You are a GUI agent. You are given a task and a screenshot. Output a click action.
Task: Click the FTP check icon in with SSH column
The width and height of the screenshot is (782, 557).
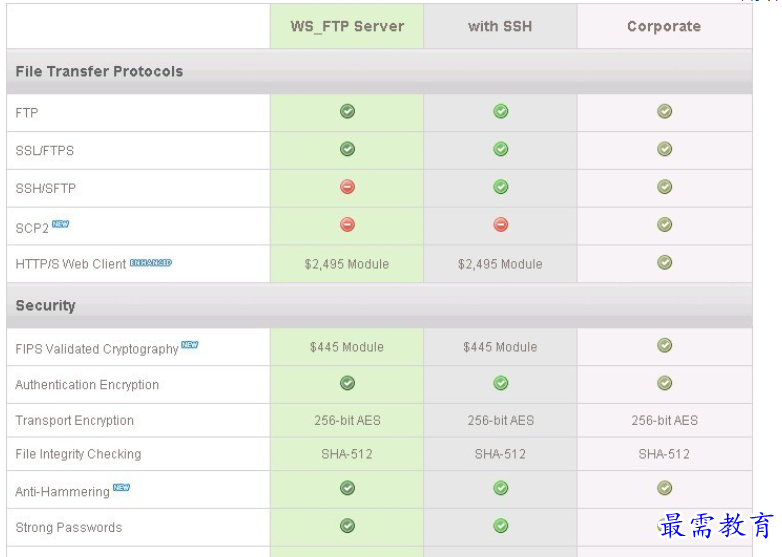[500, 111]
